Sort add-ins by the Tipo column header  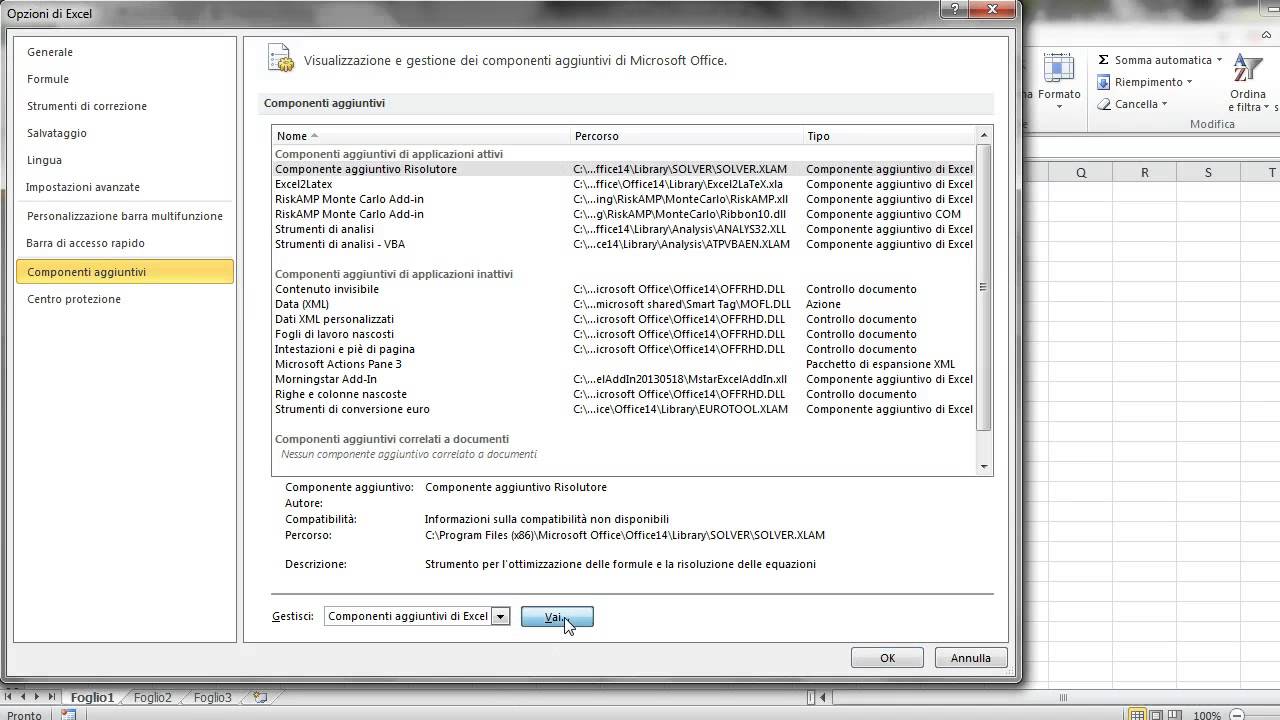890,136
